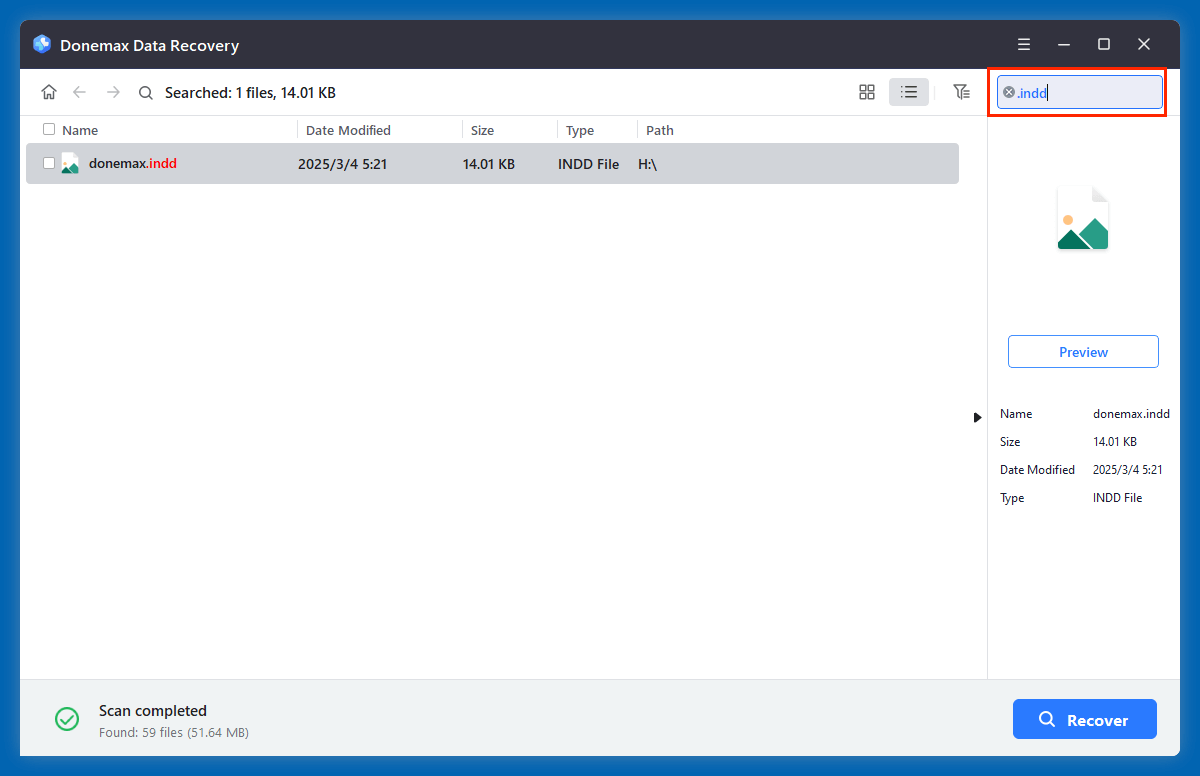The width and height of the screenshot is (1200, 776).
Task: Open the hamburger menu in the title bar
Action: point(1023,44)
